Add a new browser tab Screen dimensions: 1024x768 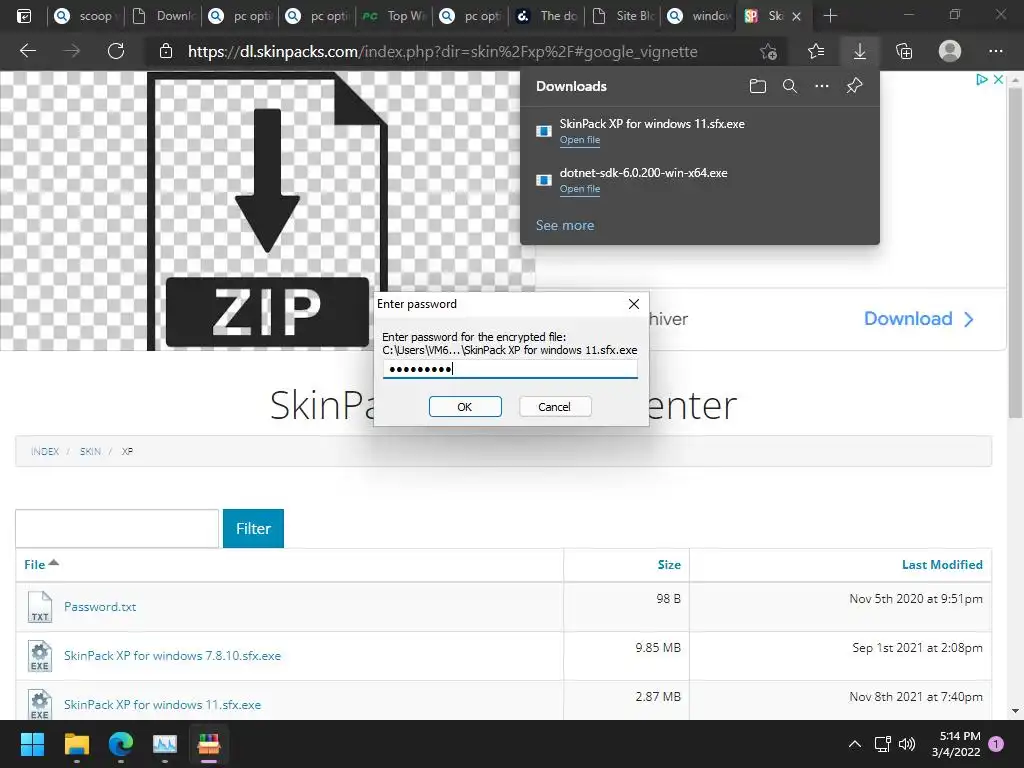[x=830, y=16]
